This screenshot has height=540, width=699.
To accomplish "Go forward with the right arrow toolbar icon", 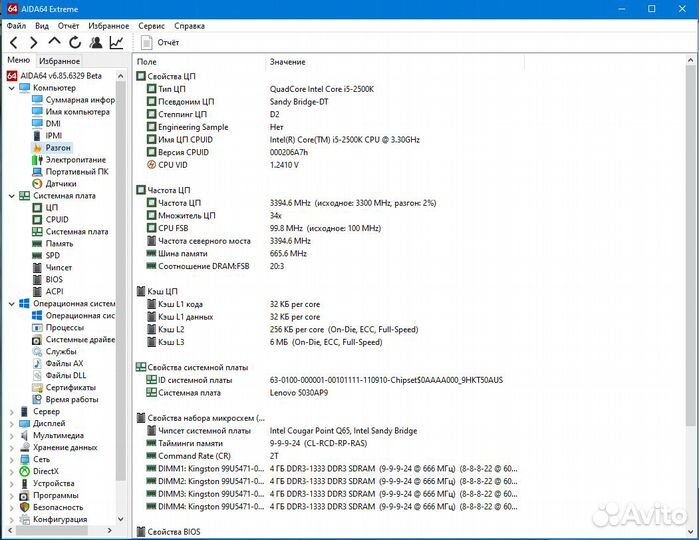I will pyautogui.click(x=33, y=43).
